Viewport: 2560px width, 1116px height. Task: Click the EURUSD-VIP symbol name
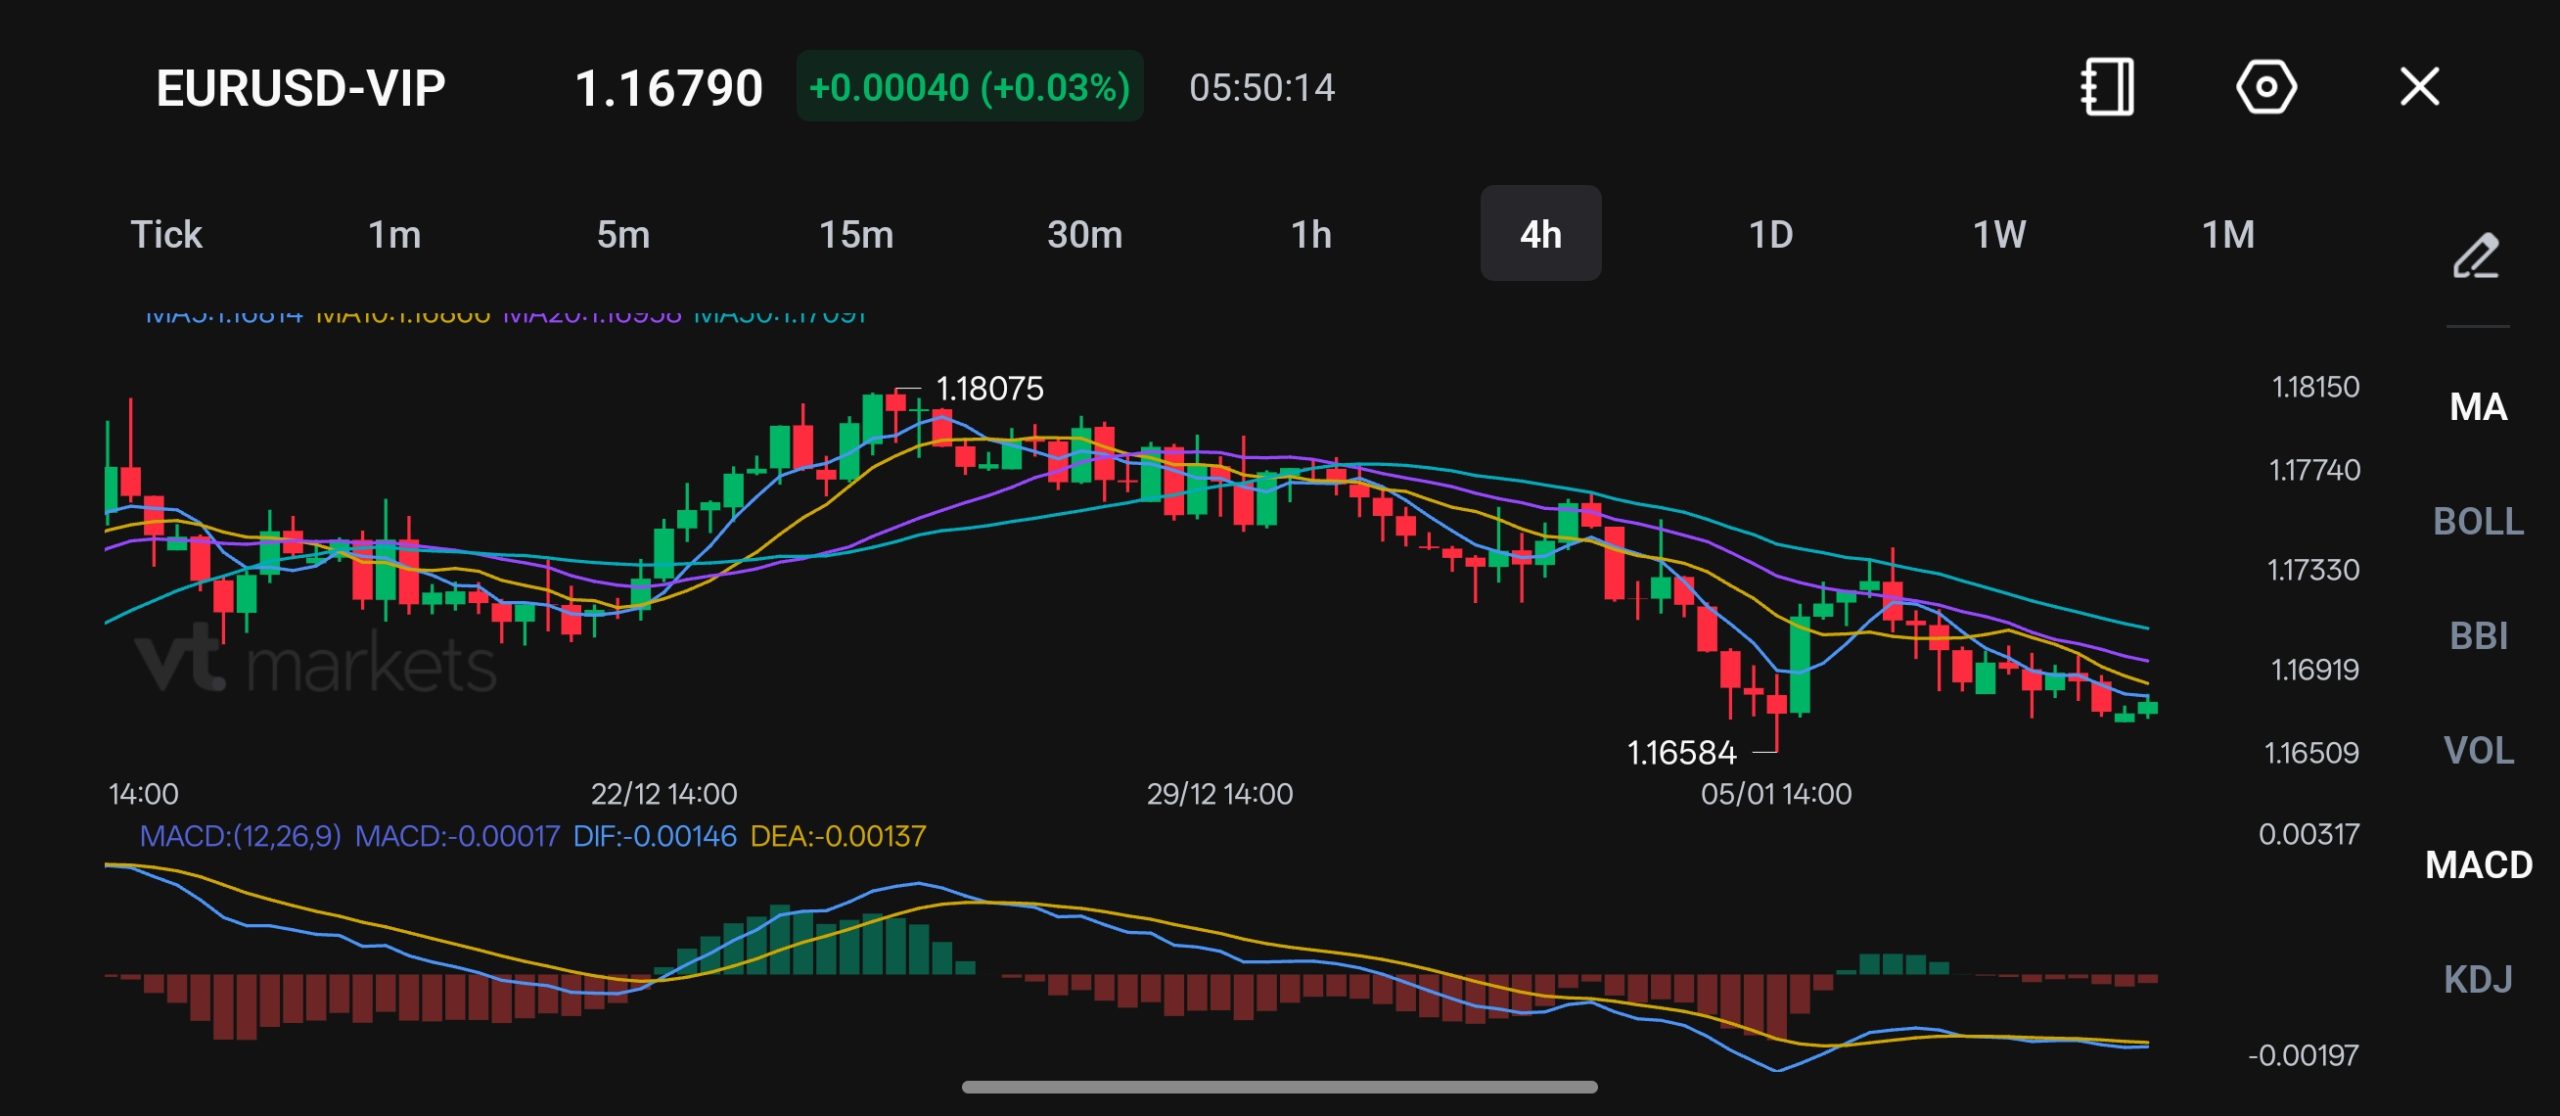point(301,88)
